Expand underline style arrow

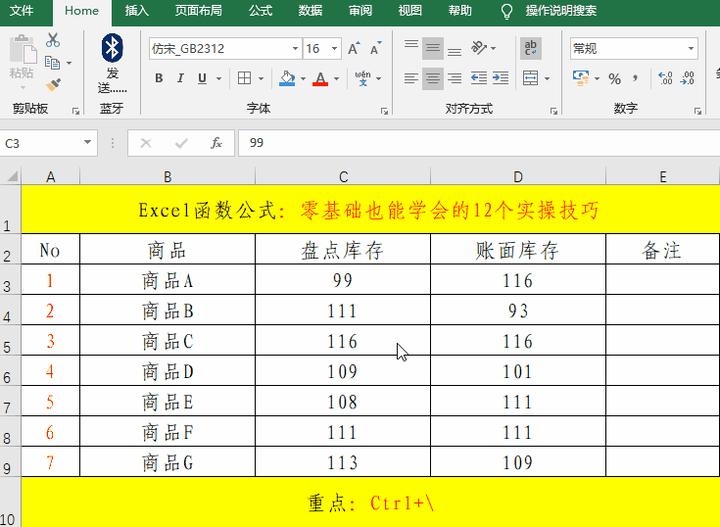[219, 79]
